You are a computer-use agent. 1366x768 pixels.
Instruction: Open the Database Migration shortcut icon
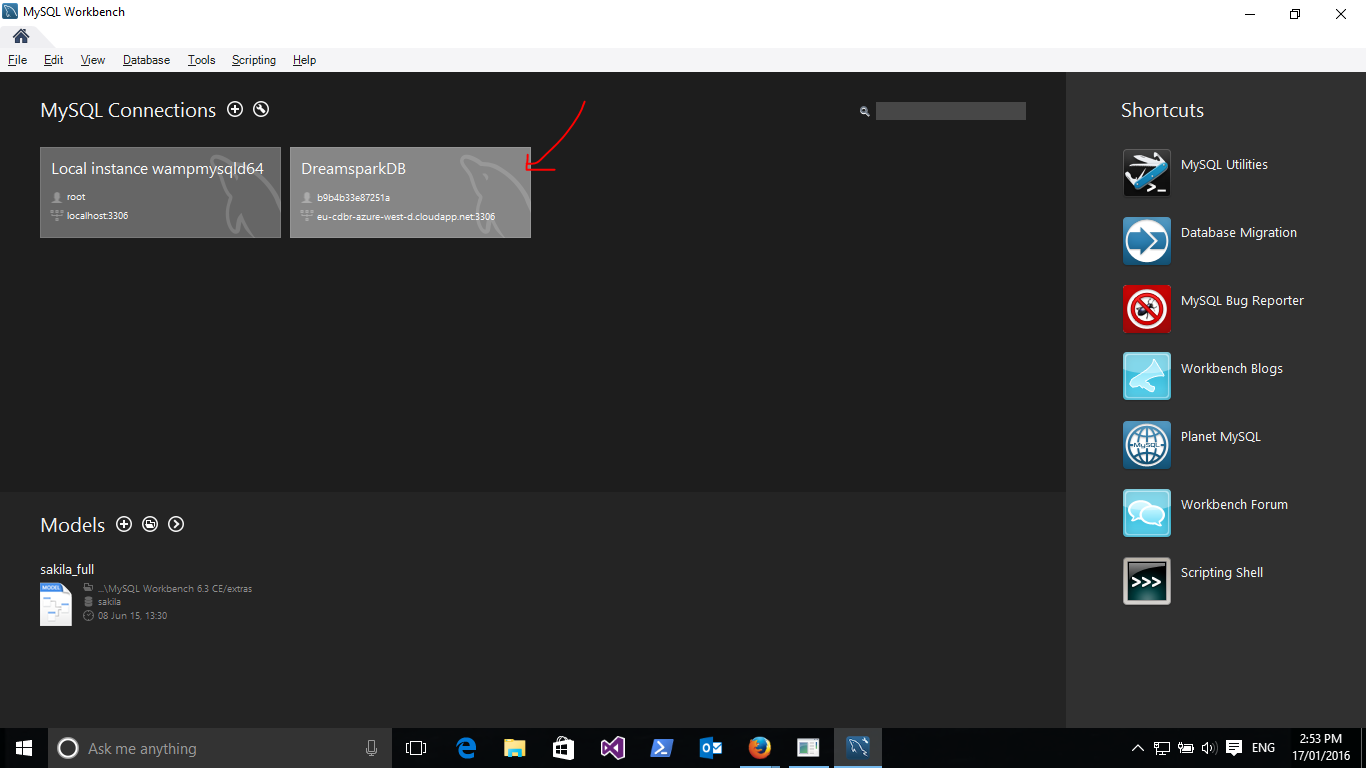pyautogui.click(x=1146, y=241)
